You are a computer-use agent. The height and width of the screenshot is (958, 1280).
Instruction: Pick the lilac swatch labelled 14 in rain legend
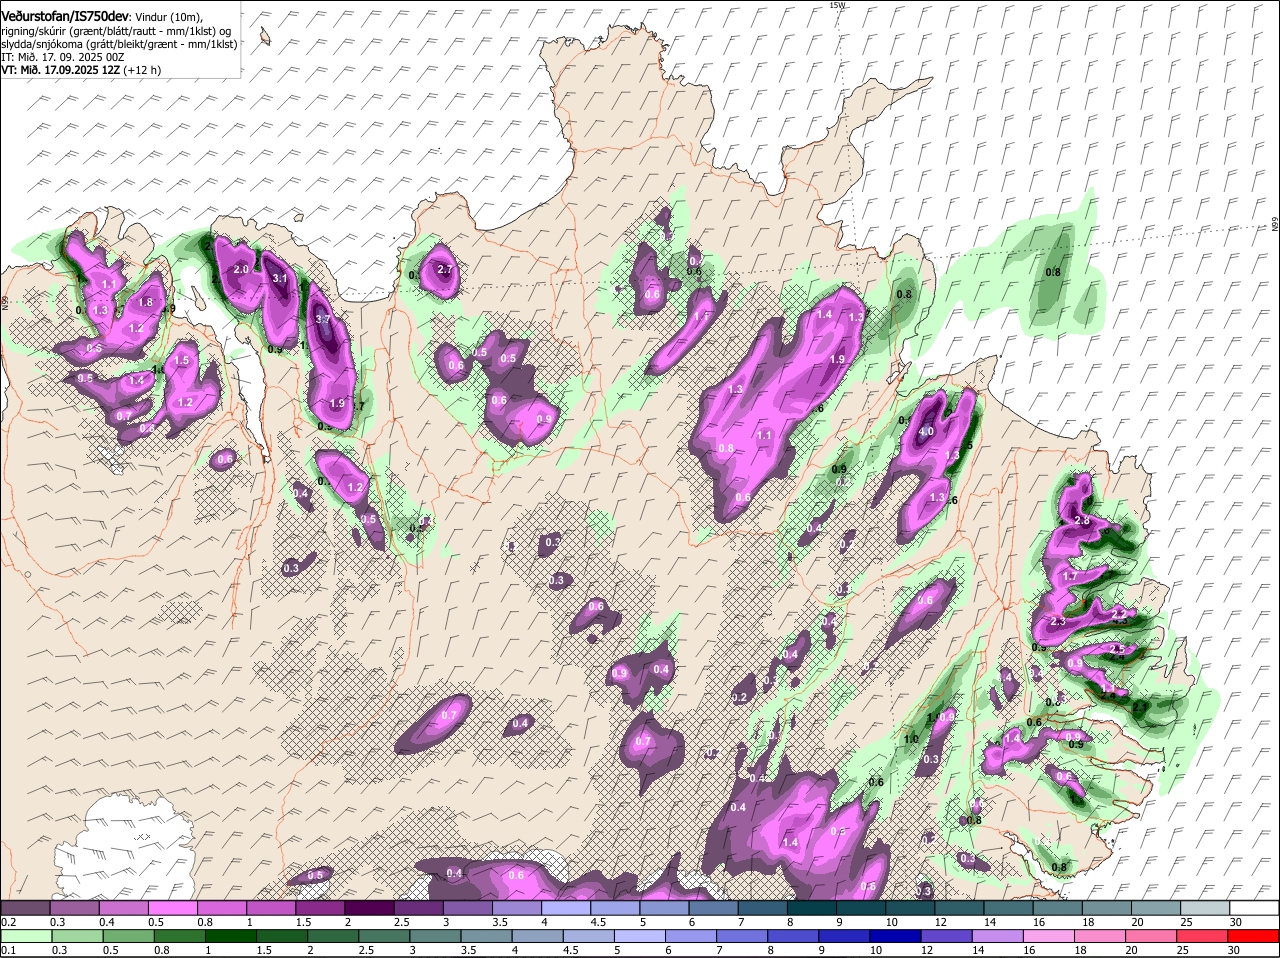[x=998, y=936]
